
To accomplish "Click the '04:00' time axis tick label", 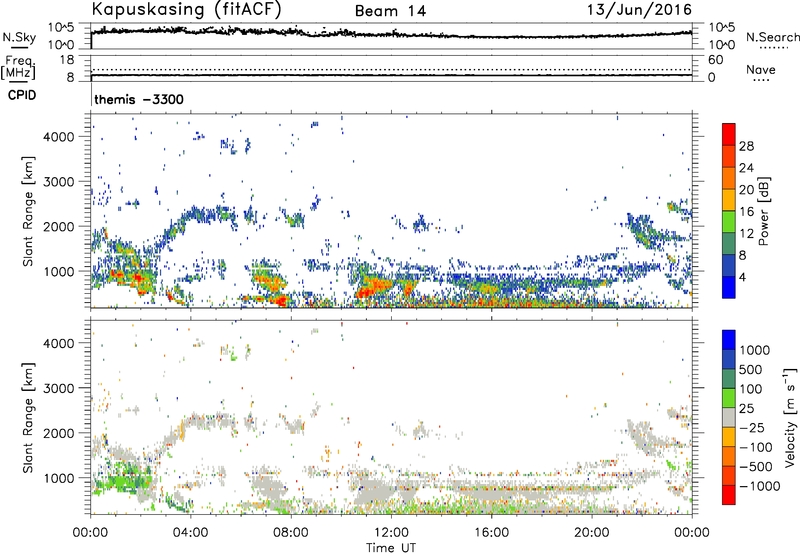I will coord(190,533).
